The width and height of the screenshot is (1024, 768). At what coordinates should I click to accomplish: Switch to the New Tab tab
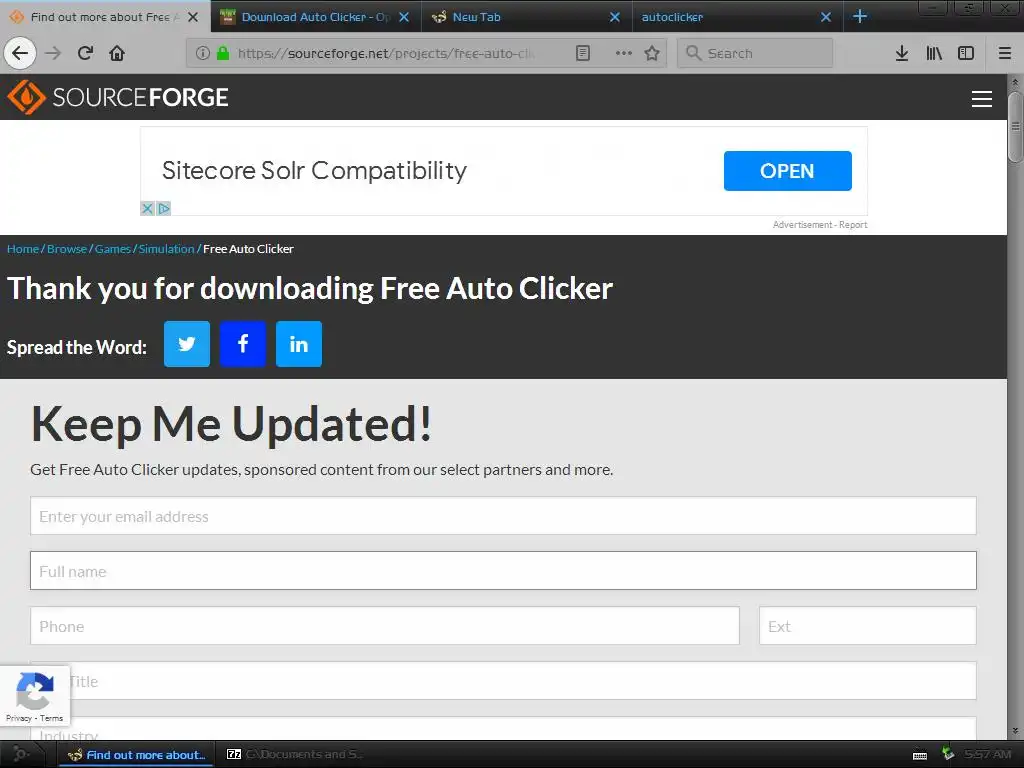(527, 17)
